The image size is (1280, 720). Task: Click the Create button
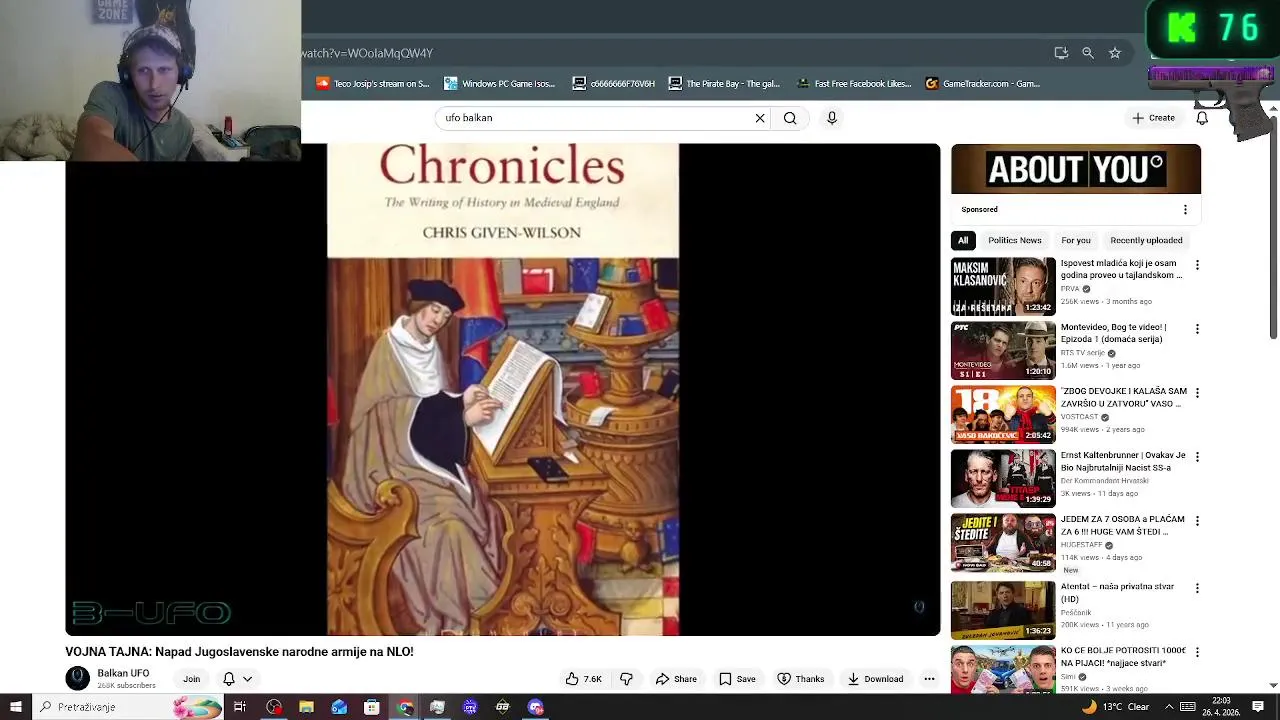[x=1153, y=118]
